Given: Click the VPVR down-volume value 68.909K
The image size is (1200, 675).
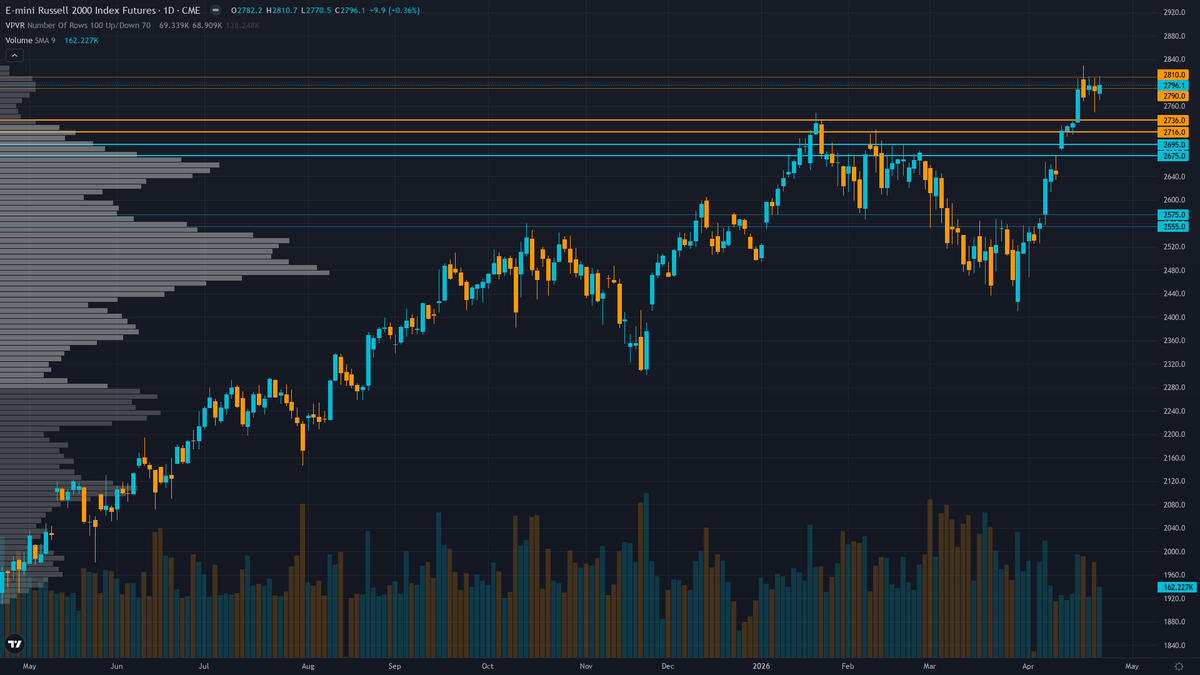Looking at the screenshot, I should click(207, 25).
